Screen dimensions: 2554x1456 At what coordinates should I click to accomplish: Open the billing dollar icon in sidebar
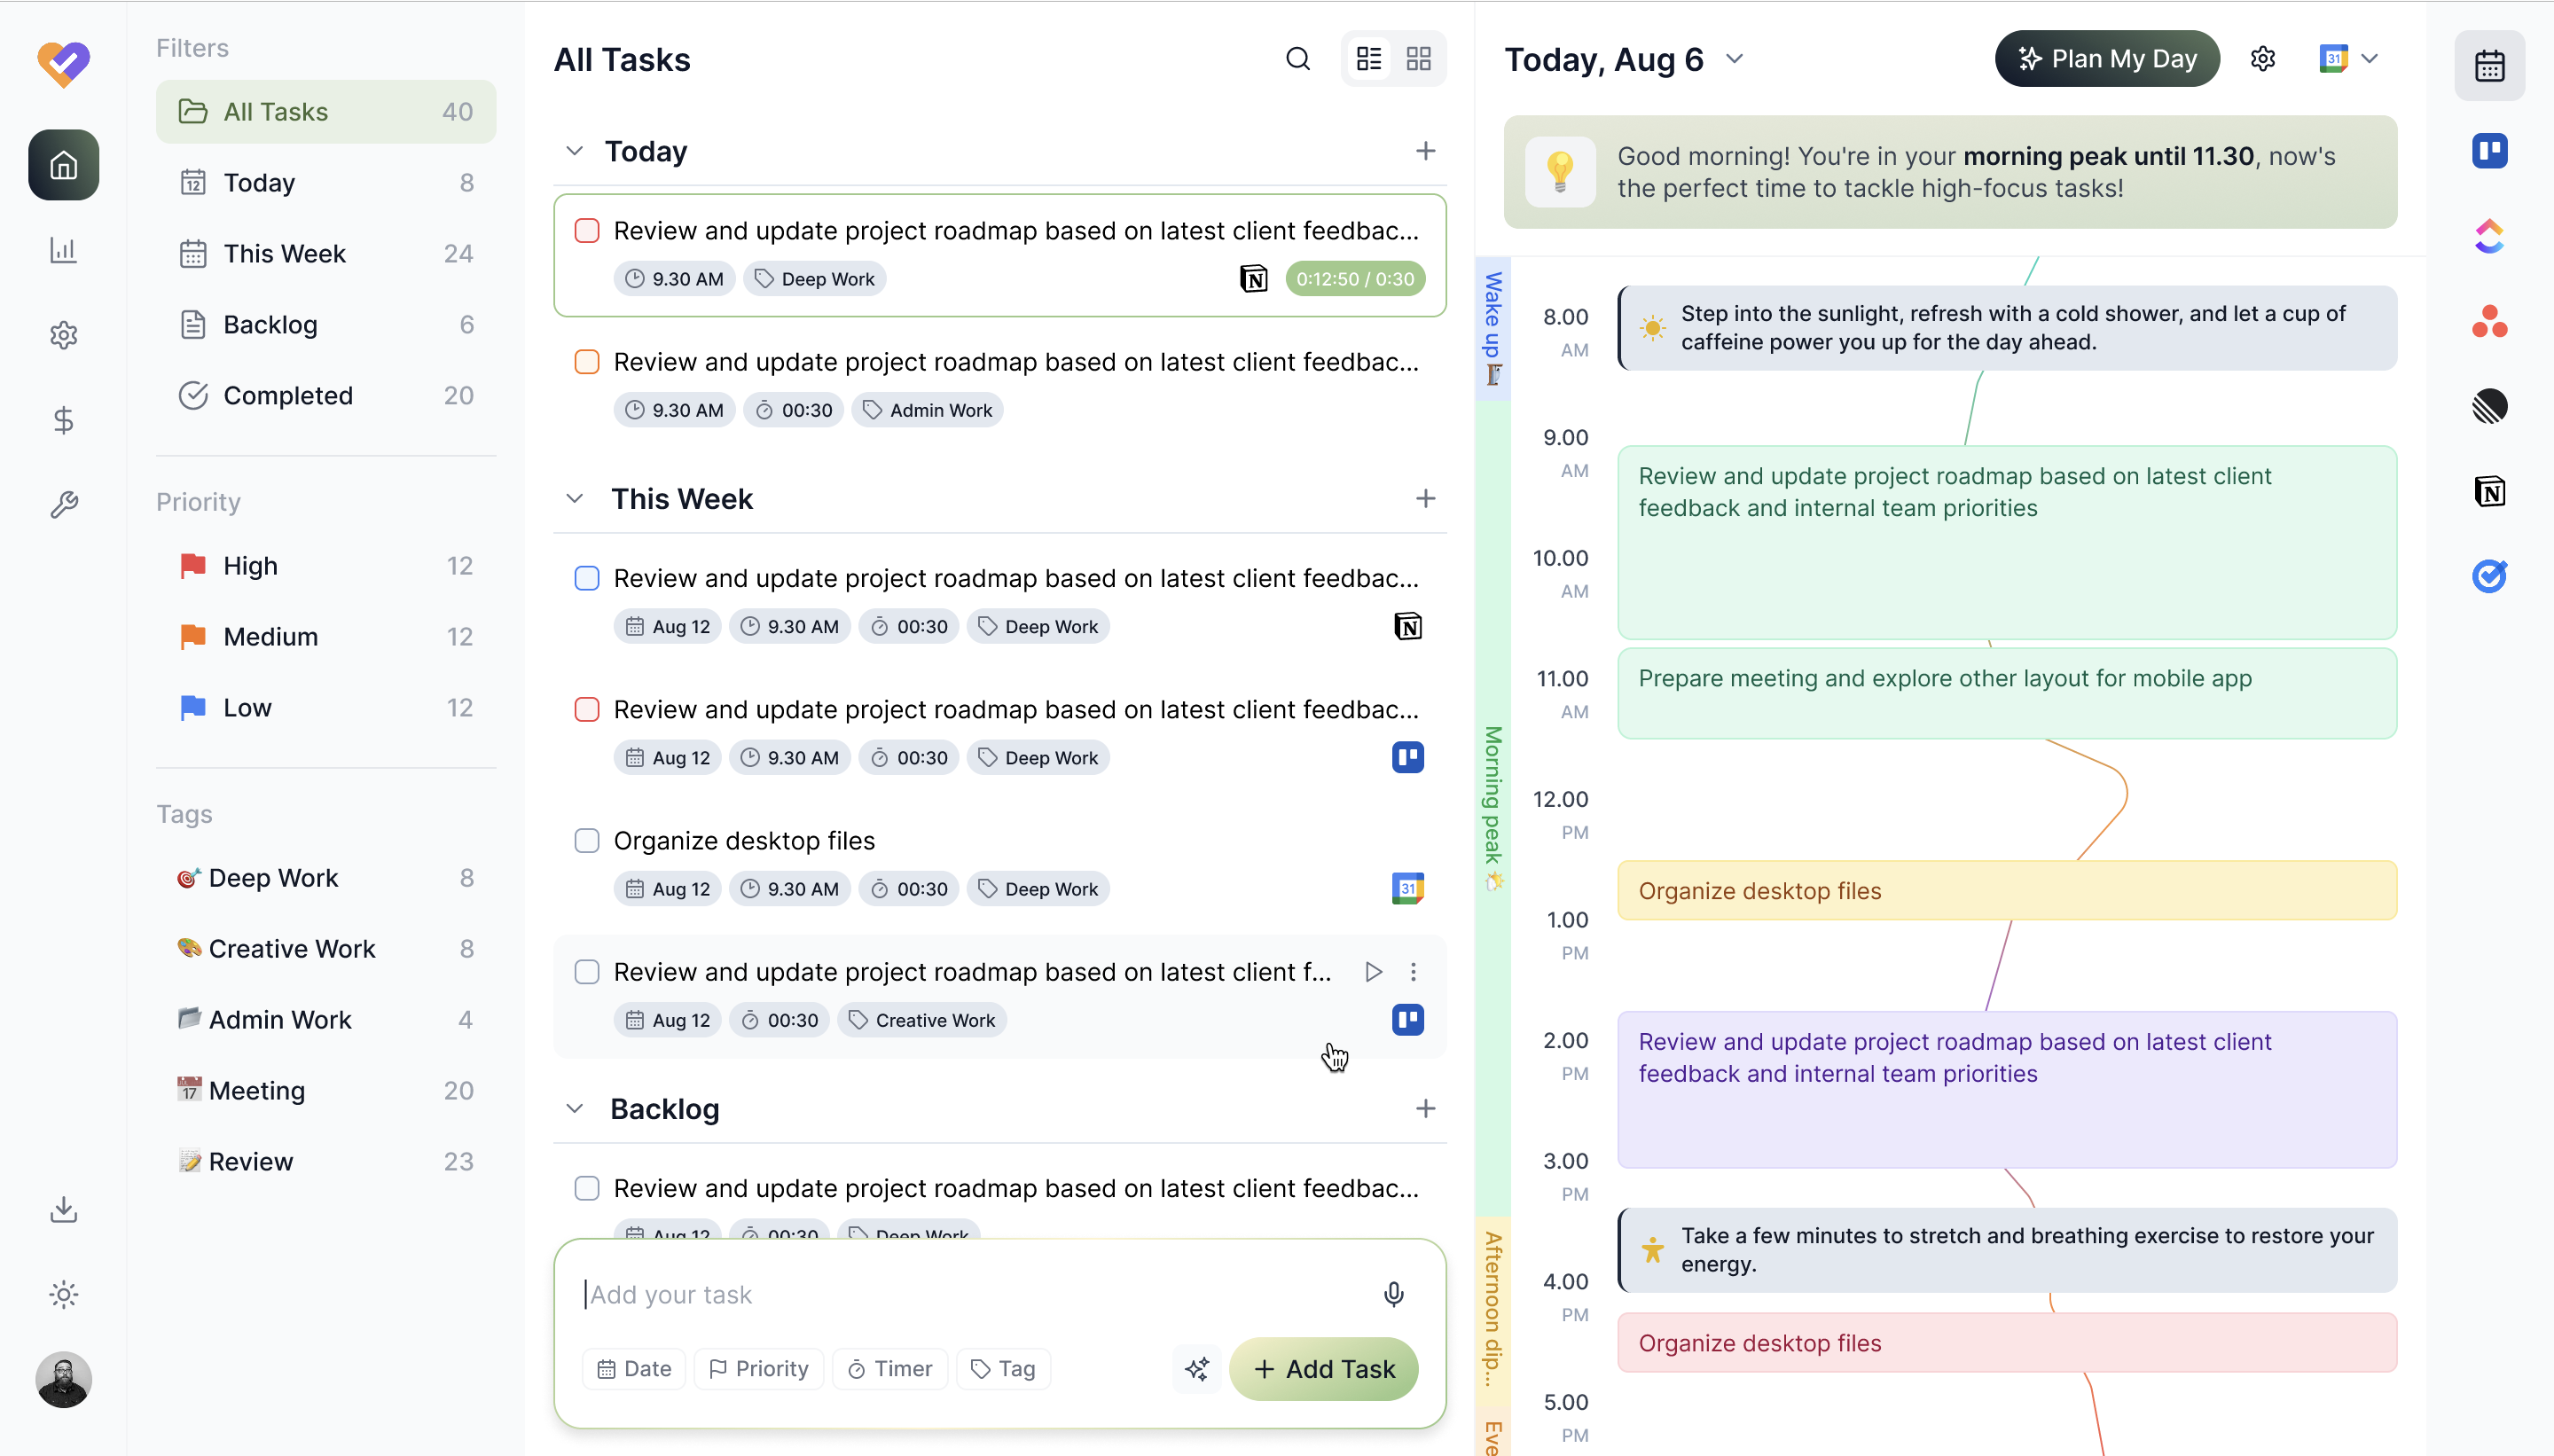63,420
